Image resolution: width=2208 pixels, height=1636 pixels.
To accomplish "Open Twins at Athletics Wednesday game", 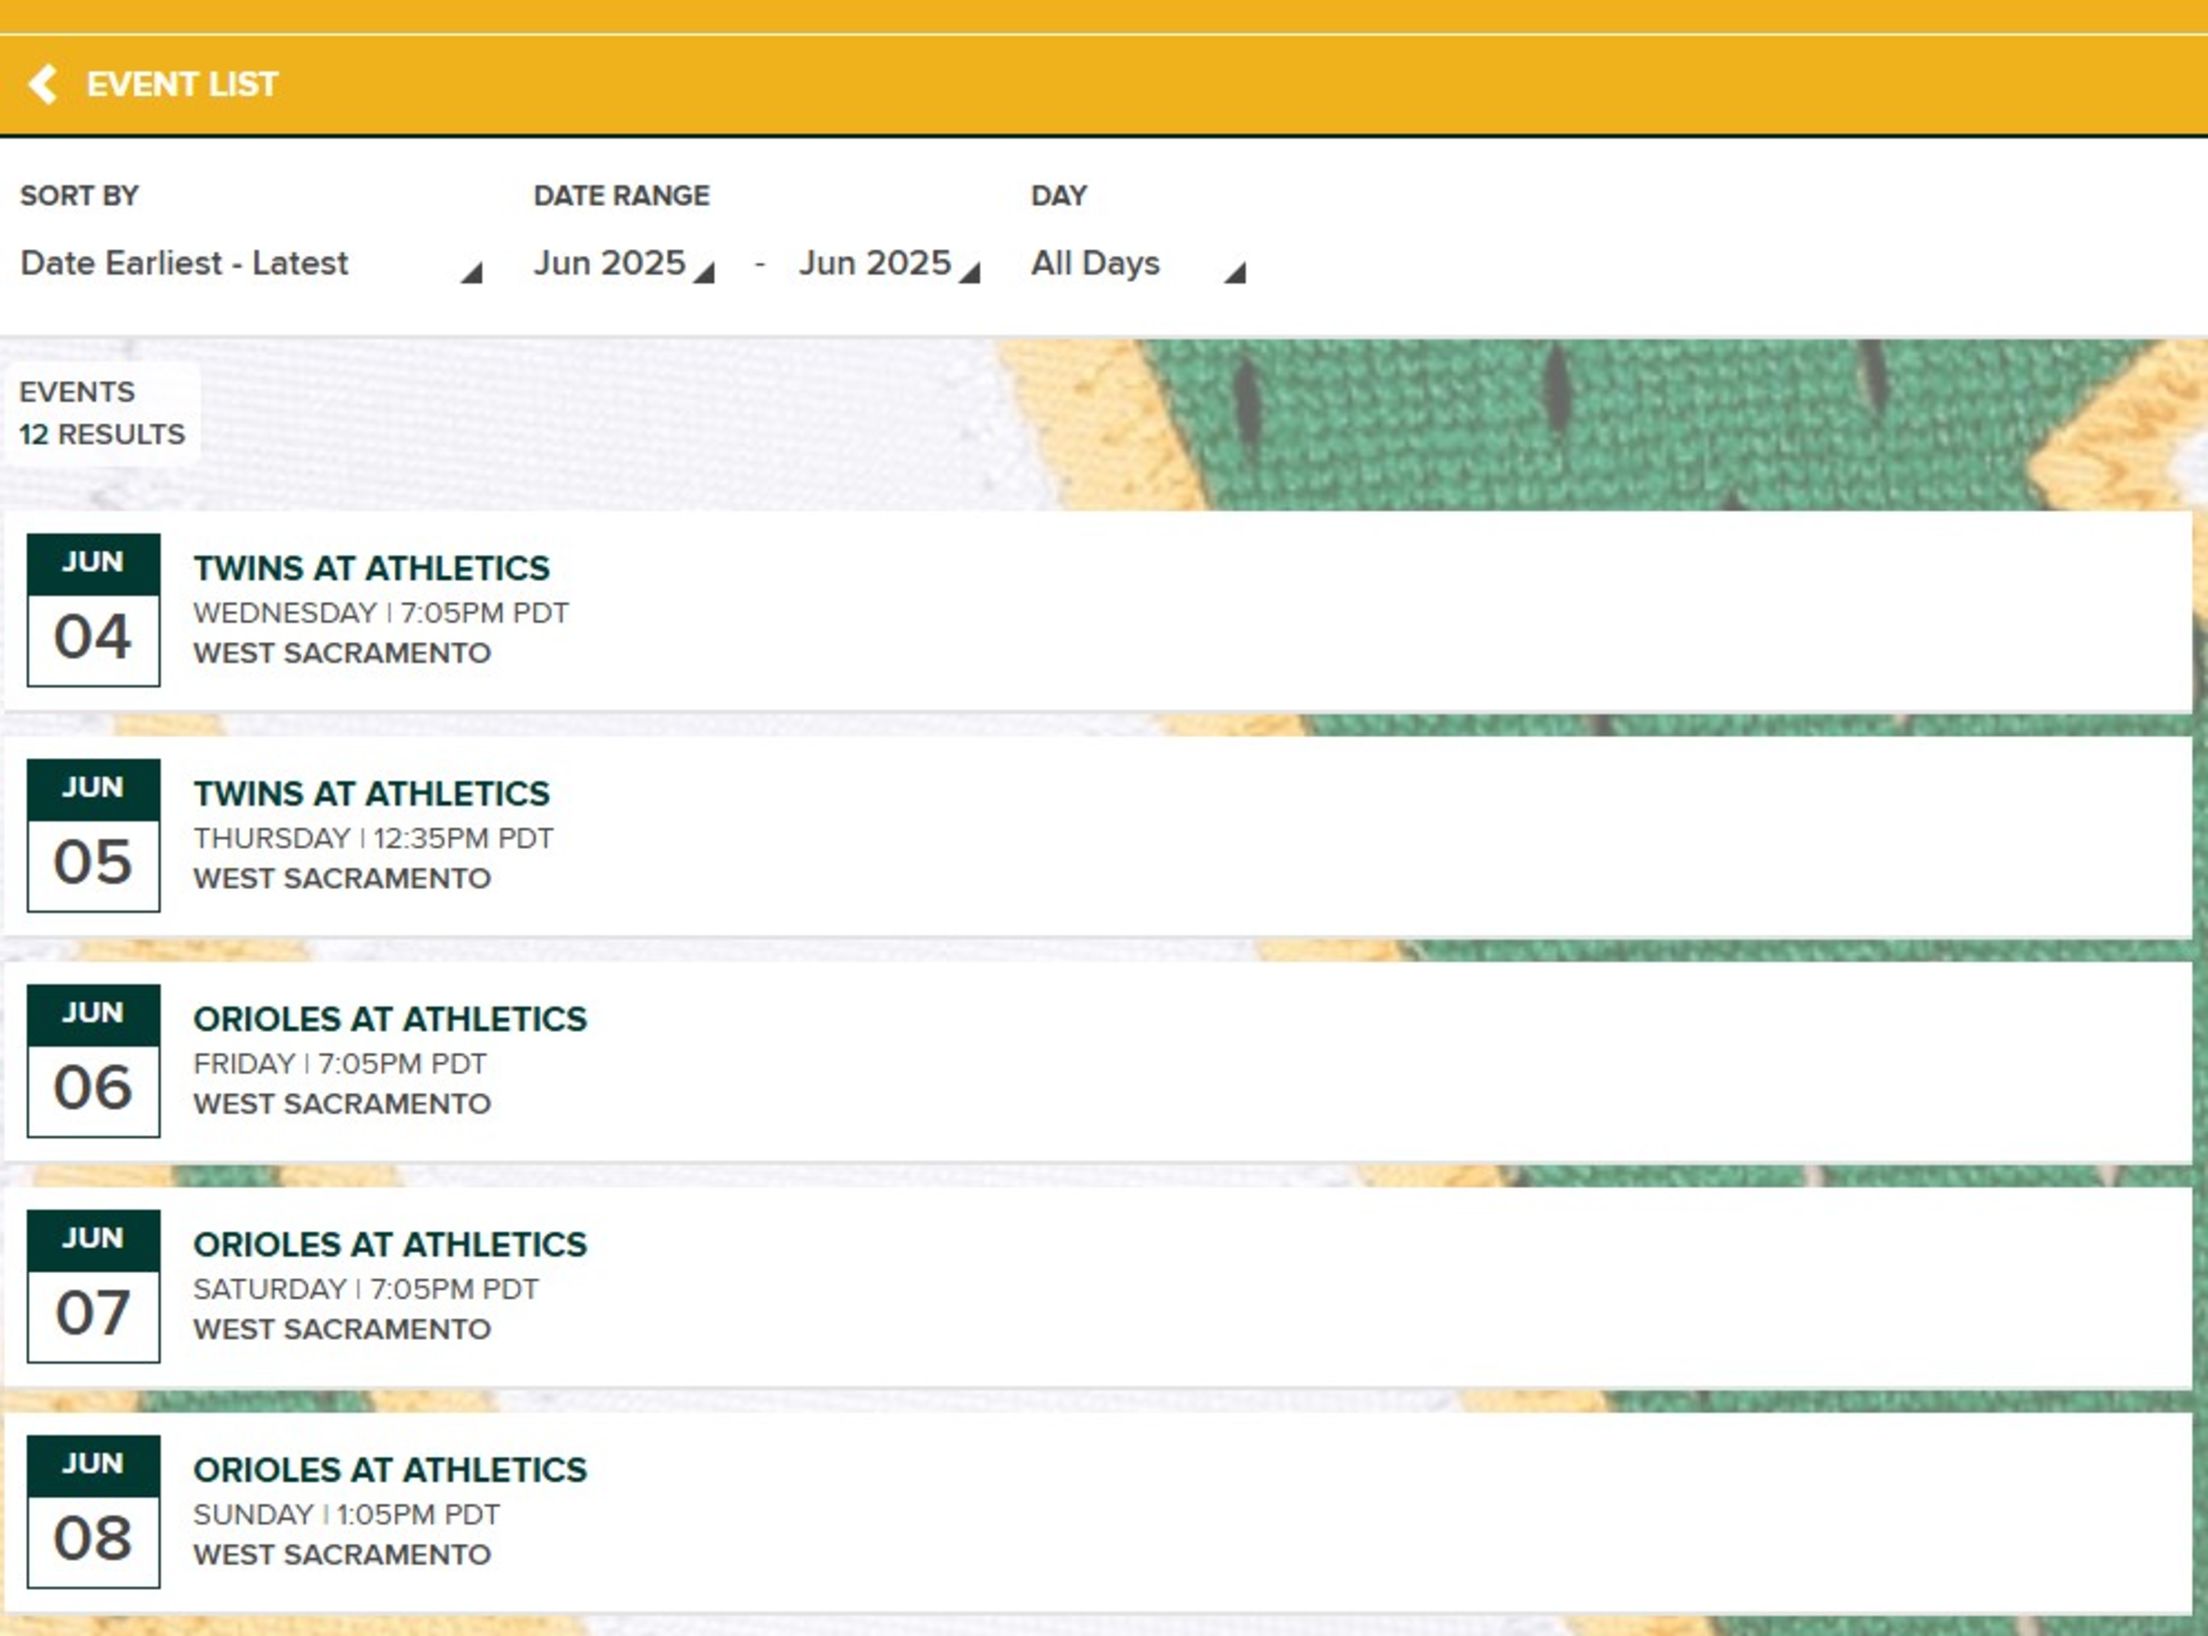I will coord(371,568).
